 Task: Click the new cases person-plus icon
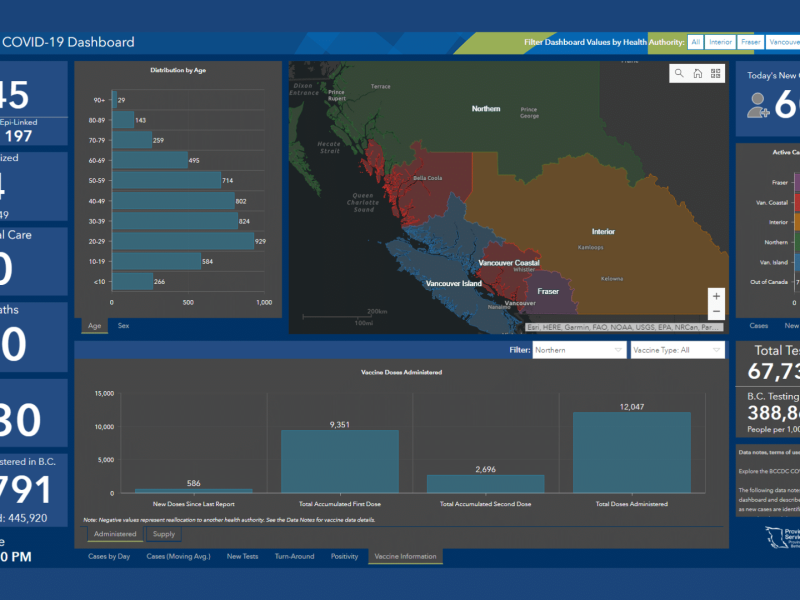tap(759, 104)
